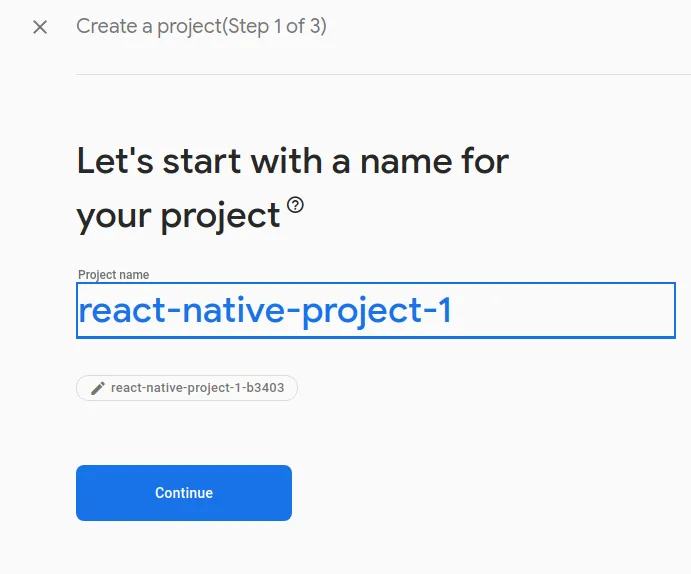
Task: Click the blue Continue button label
Action: [184, 493]
